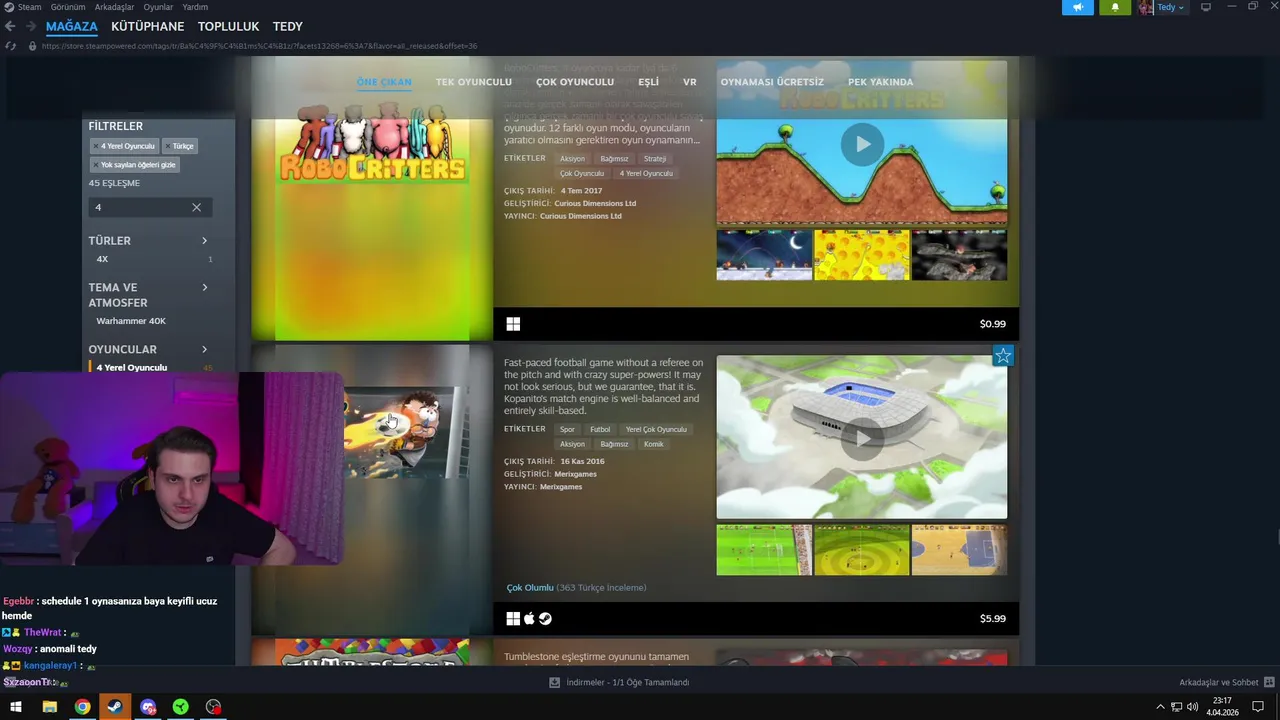Play the Kopanito stadium trailer video
This screenshot has width=1280, height=720.
coord(862,437)
